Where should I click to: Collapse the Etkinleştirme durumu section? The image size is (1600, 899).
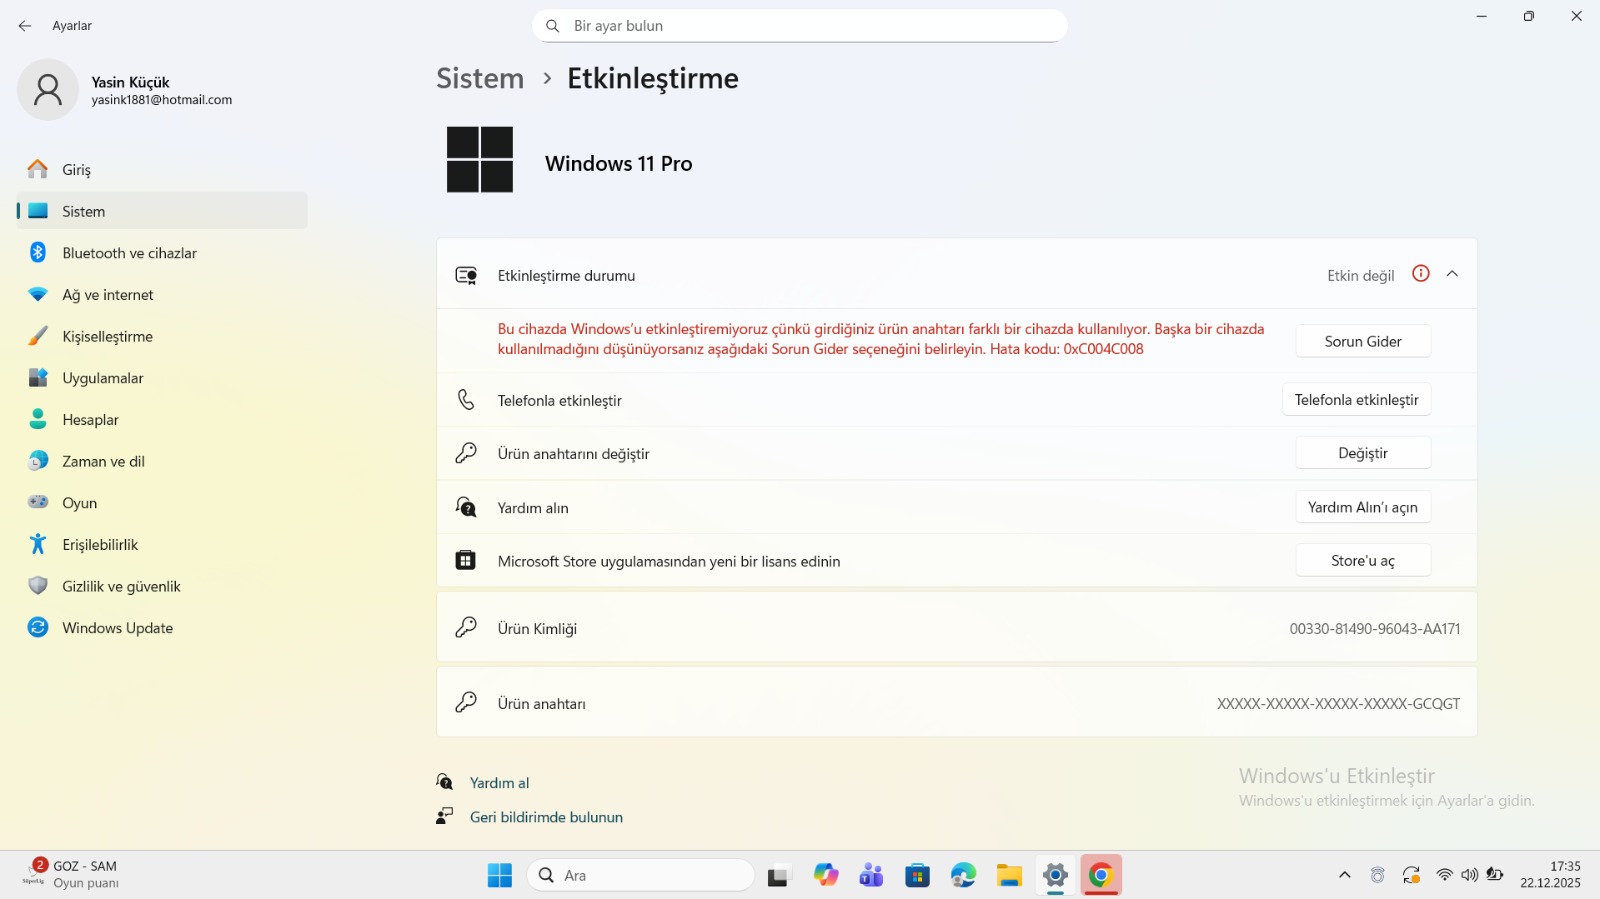click(x=1452, y=274)
